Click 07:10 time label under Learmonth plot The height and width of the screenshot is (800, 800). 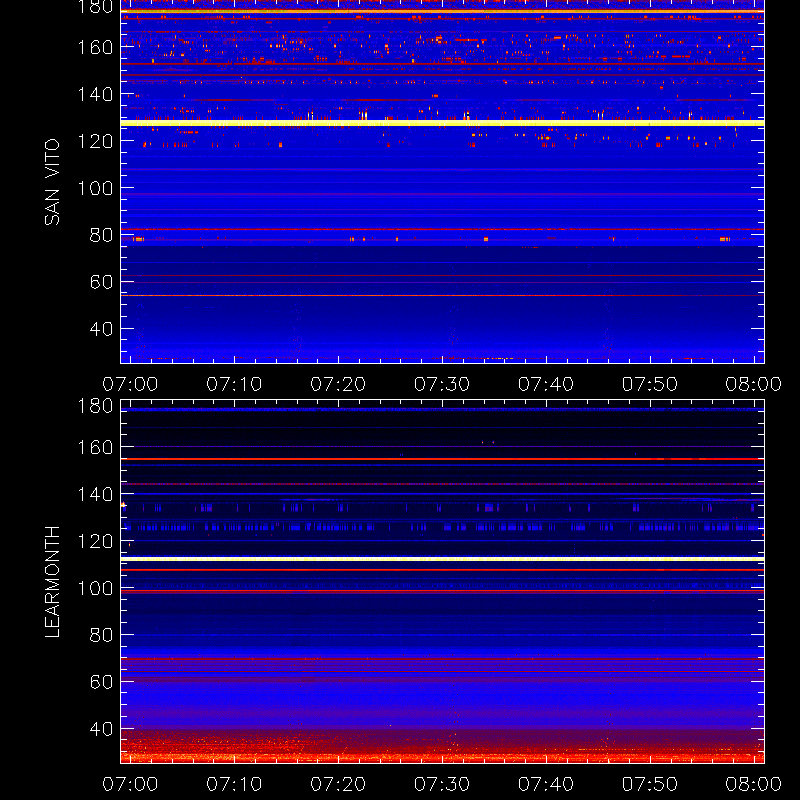pyautogui.click(x=234, y=784)
